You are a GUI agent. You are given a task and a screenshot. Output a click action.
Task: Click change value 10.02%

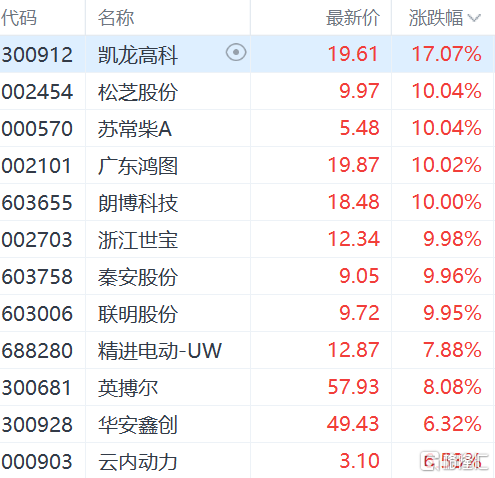click(447, 165)
